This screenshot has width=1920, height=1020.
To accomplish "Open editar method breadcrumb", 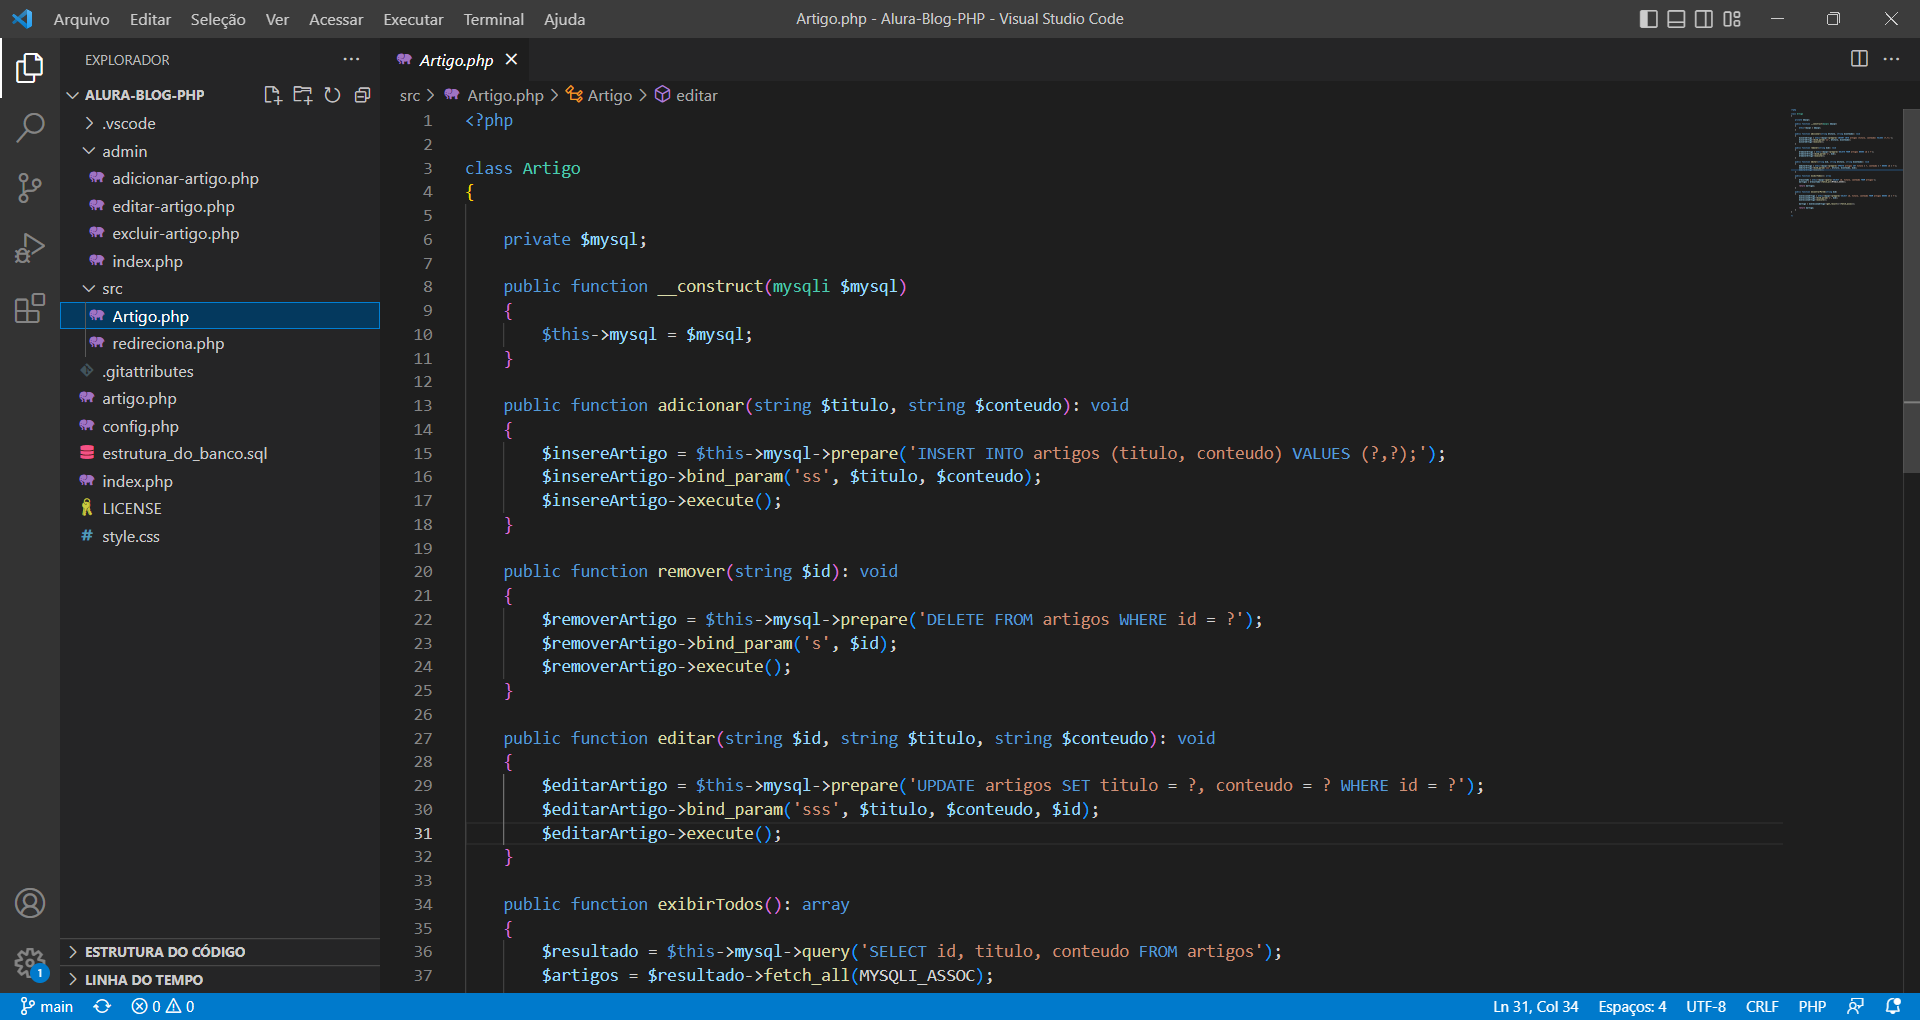I will (686, 95).
